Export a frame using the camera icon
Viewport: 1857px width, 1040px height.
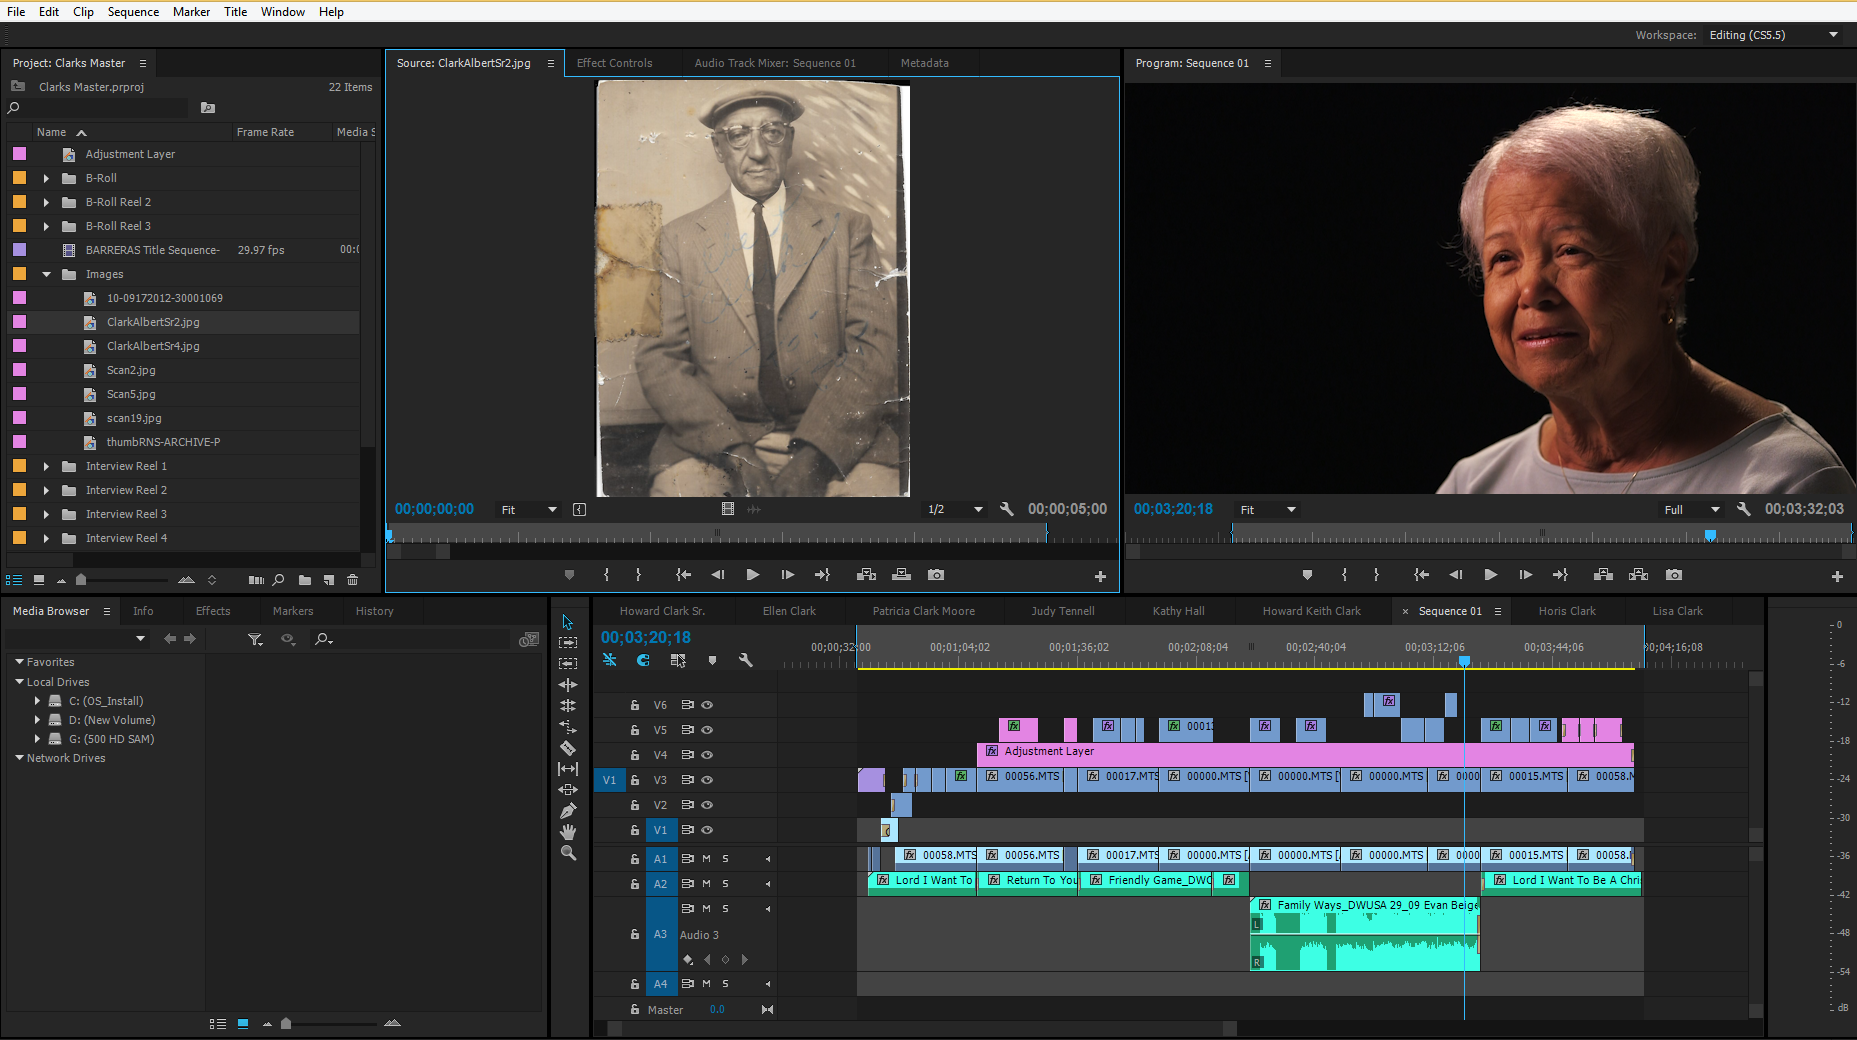coord(935,575)
